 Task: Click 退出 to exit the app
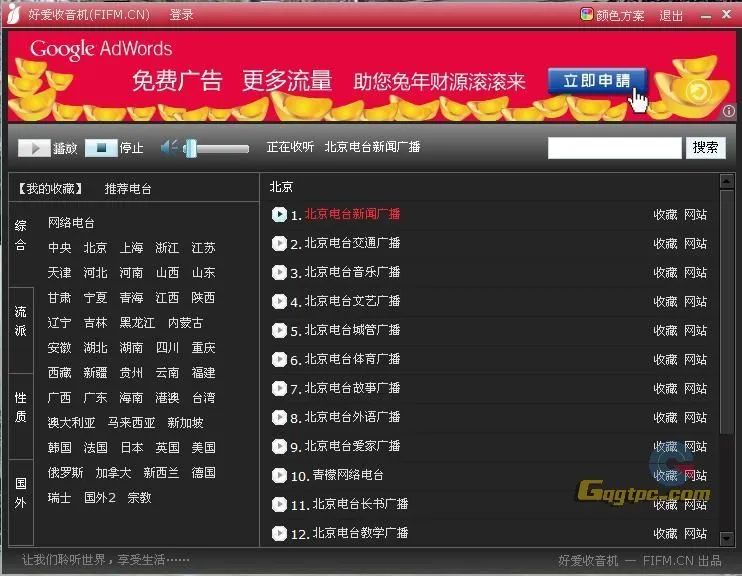coord(671,16)
